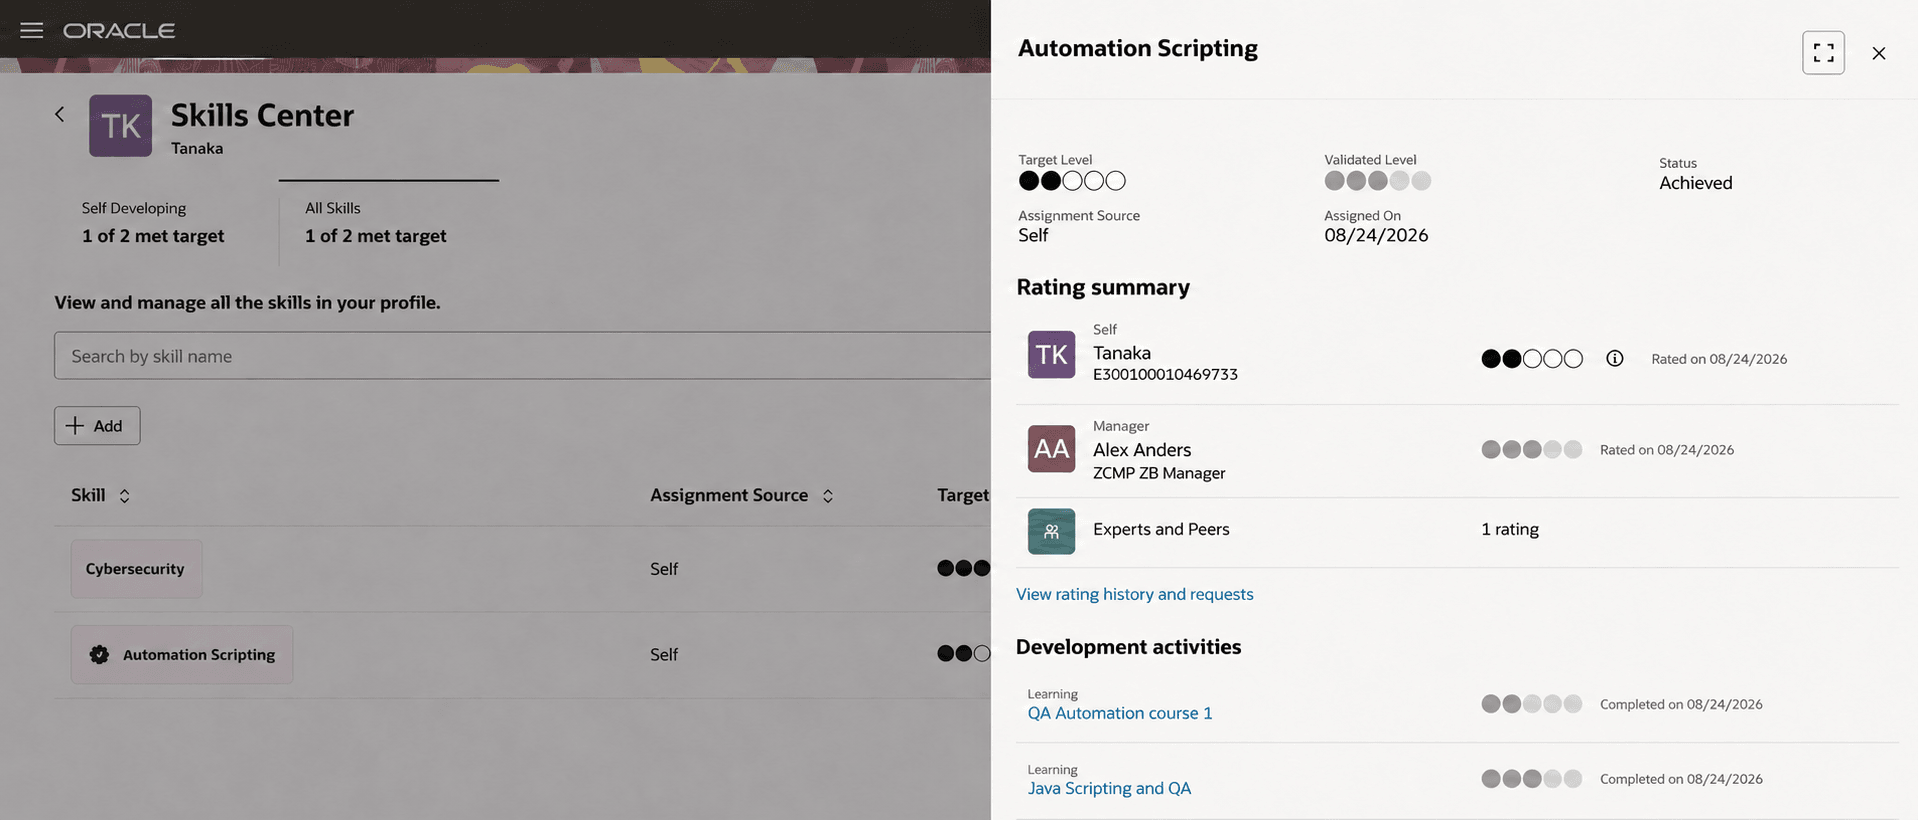Click the Validated Level rating dots
Screen dimensions: 1918x820
pyautogui.click(x=1378, y=181)
